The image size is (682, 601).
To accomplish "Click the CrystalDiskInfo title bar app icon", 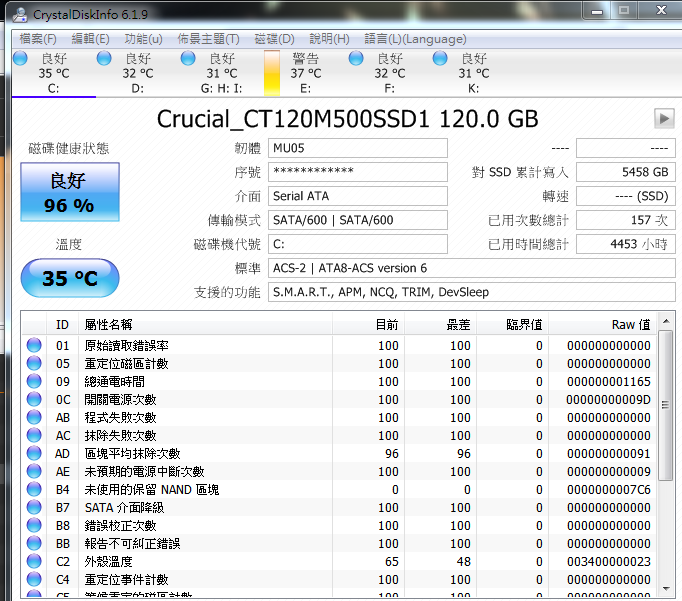I will point(20,15).
